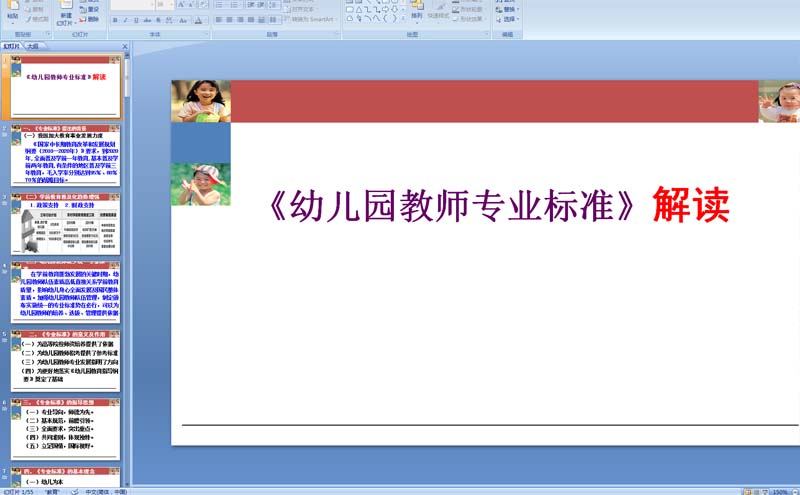This screenshot has width=800, height=495.
Task: Switch to the Slides tab in the left pane
Action: (x=12, y=46)
